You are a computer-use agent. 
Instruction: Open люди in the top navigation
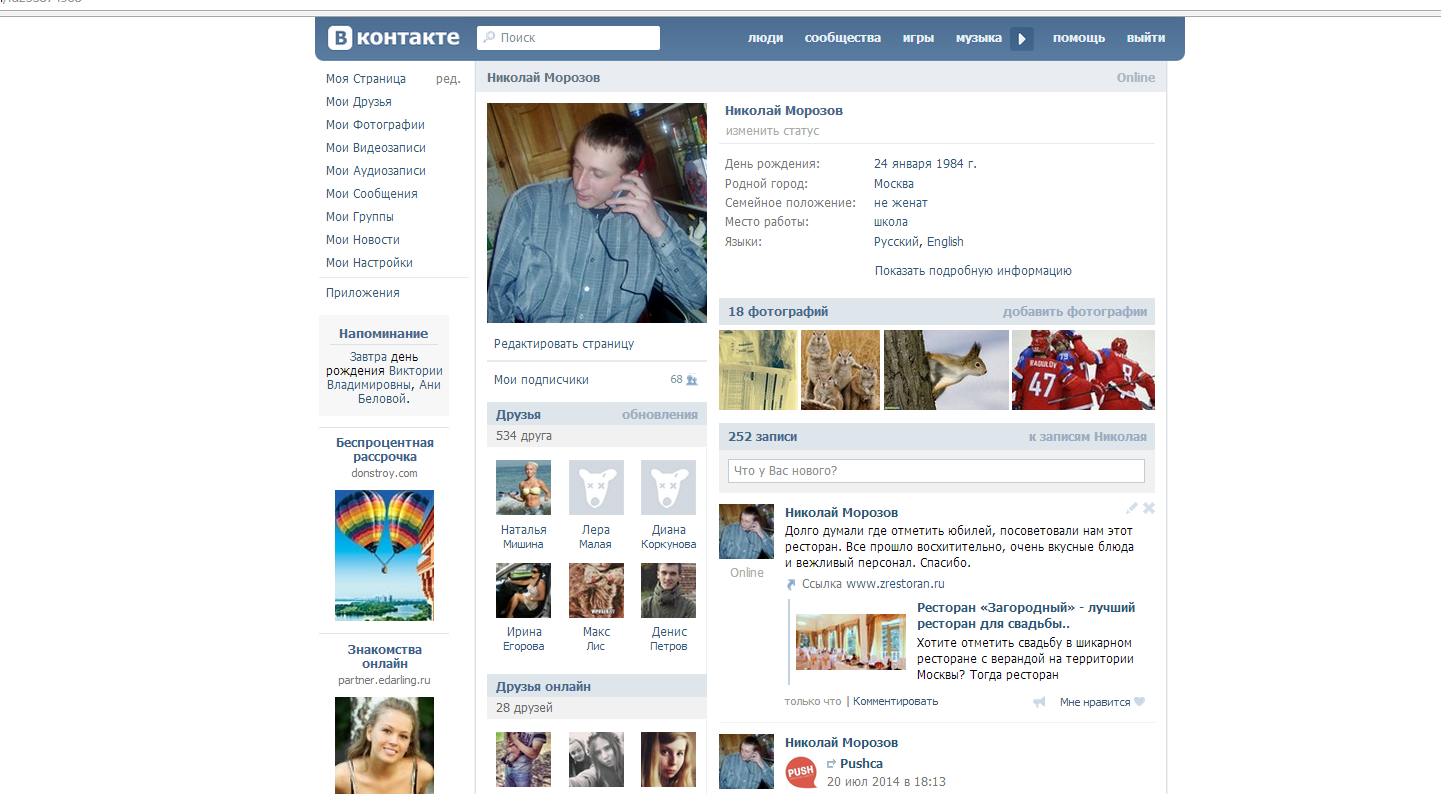[x=766, y=38]
